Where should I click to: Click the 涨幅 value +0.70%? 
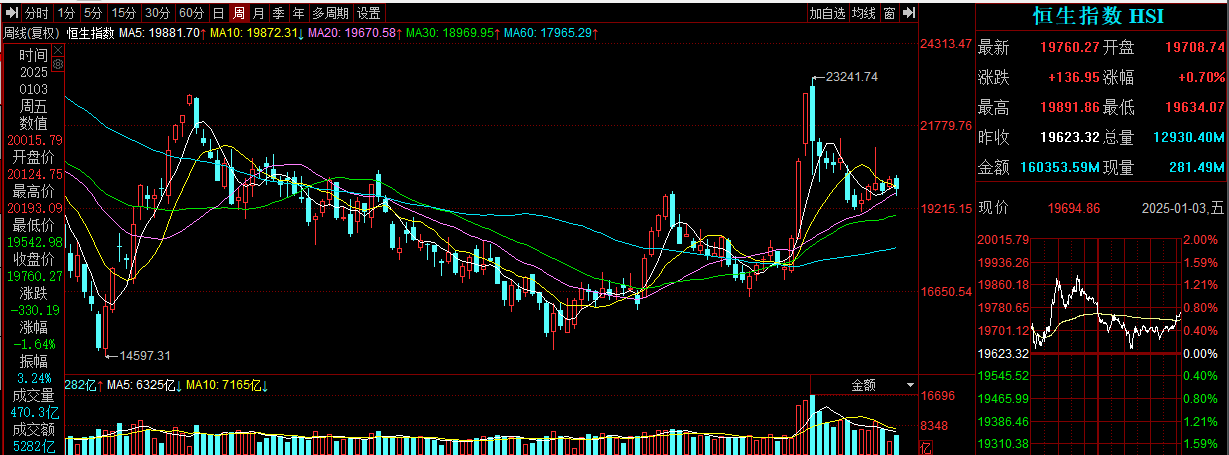(1202, 77)
